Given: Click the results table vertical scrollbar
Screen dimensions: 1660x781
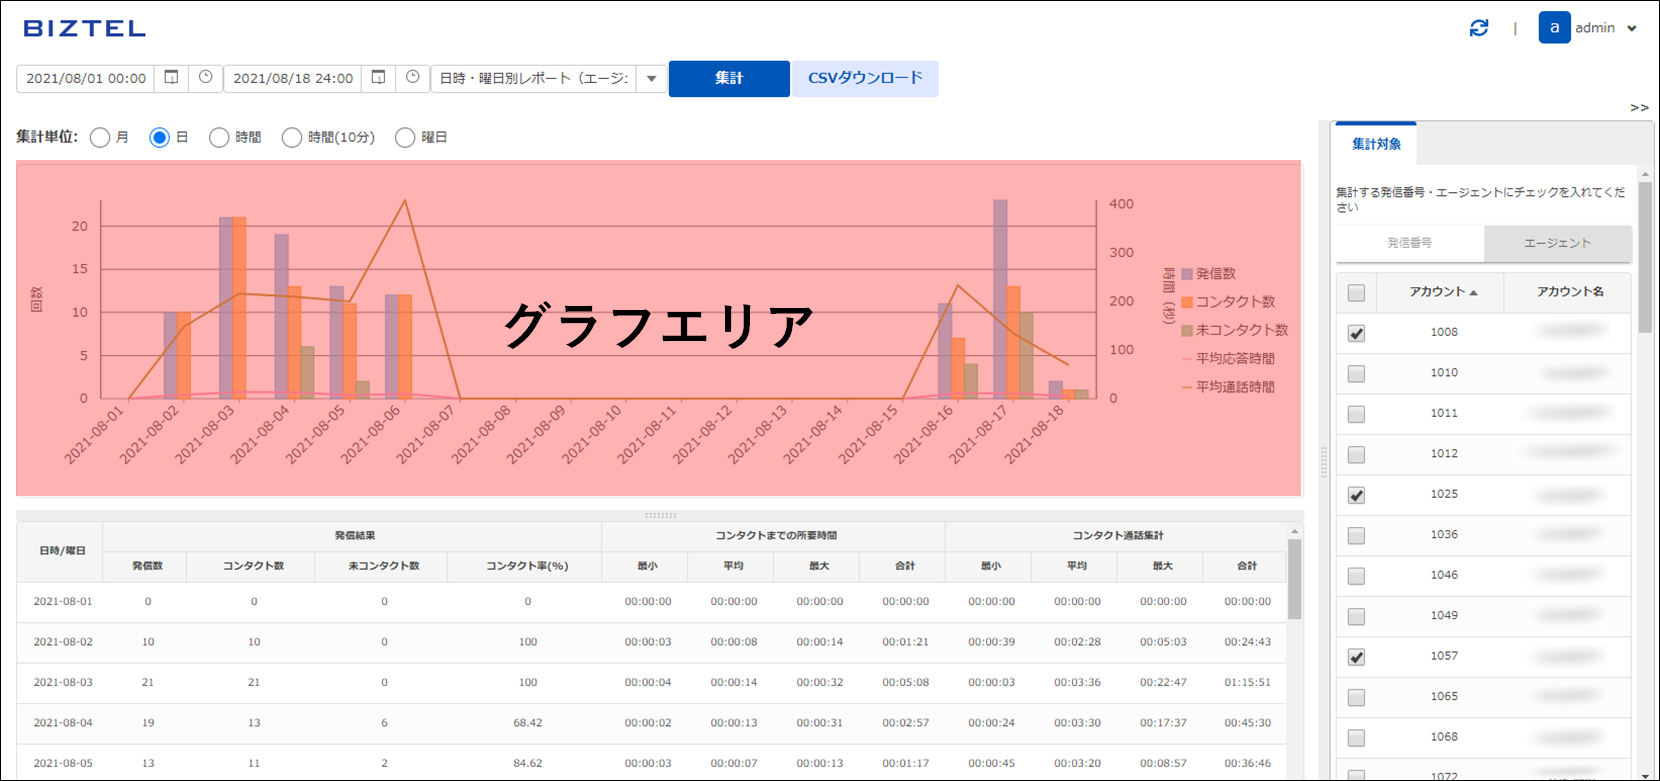Looking at the screenshot, I should tap(1294, 580).
